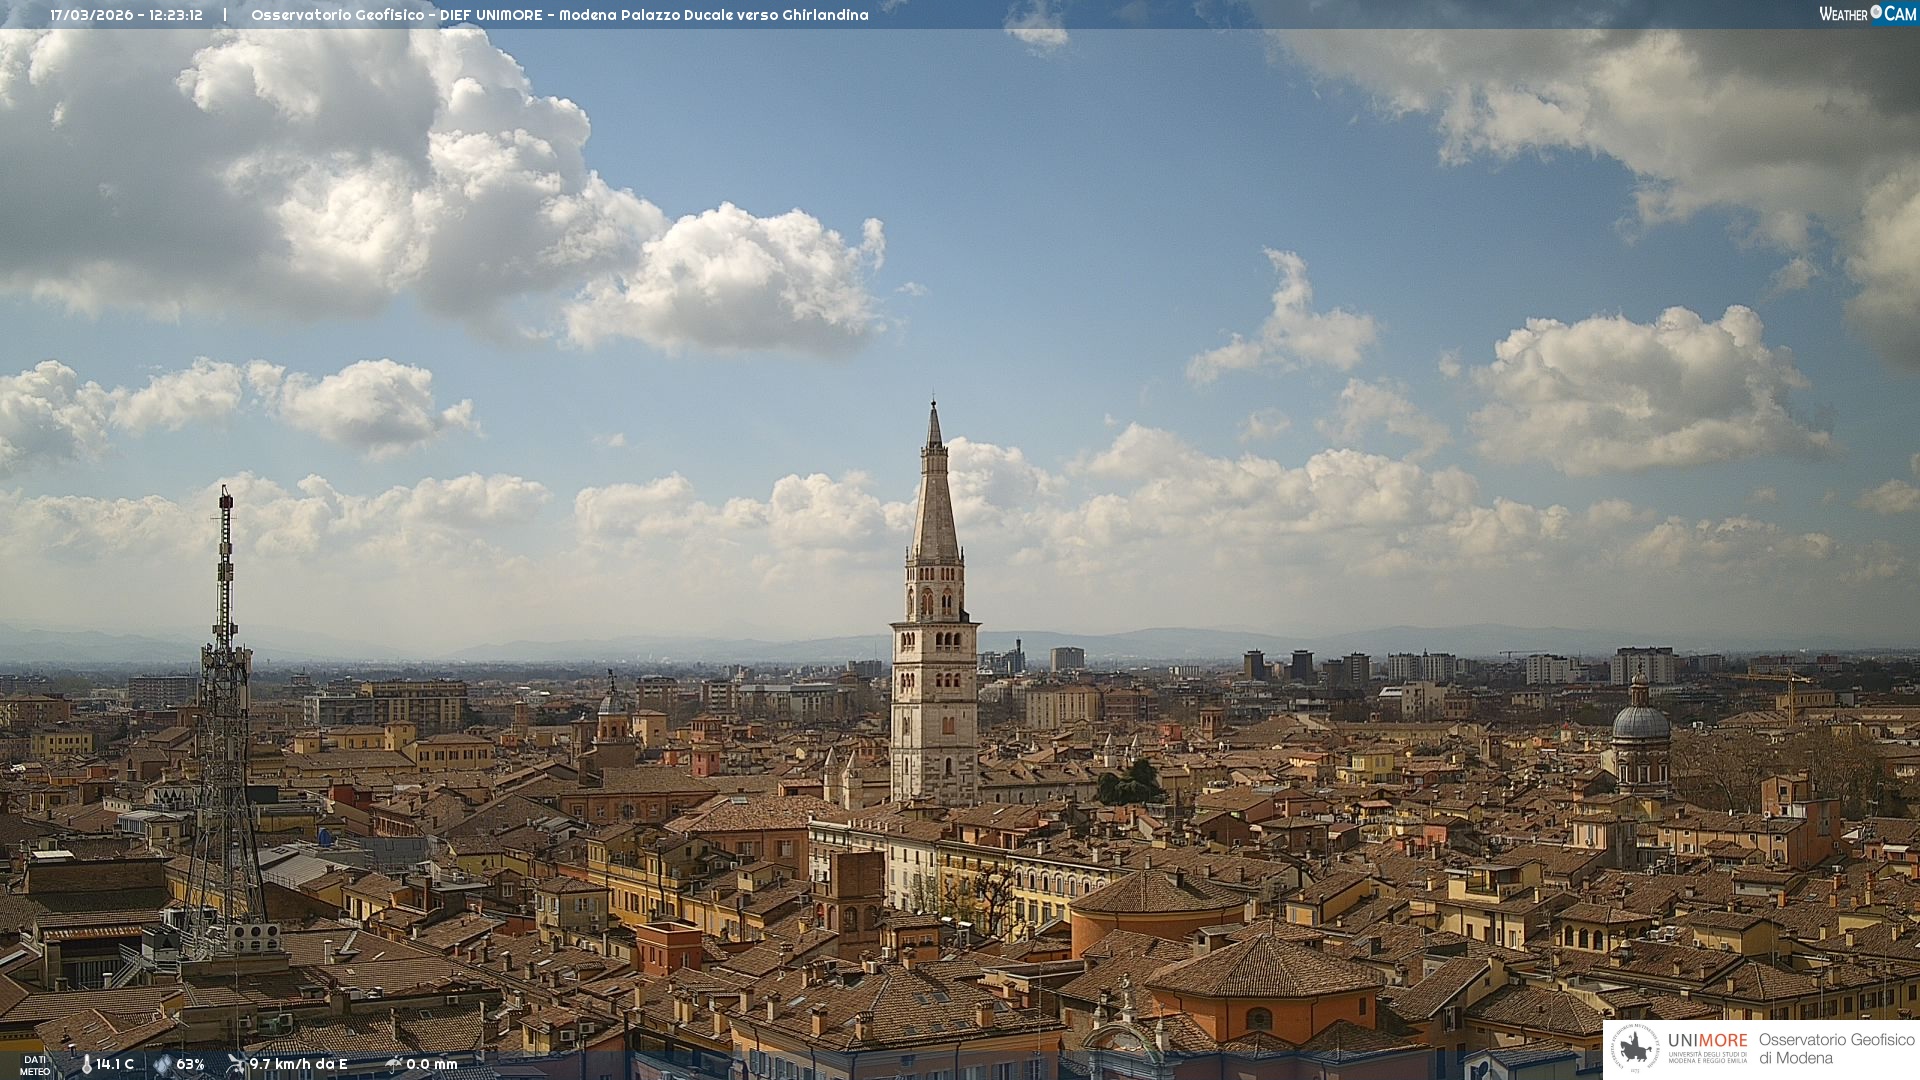The width and height of the screenshot is (1920, 1080).
Task: Click the 9.7 km/h da E wind reading
Action: point(298,1064)
